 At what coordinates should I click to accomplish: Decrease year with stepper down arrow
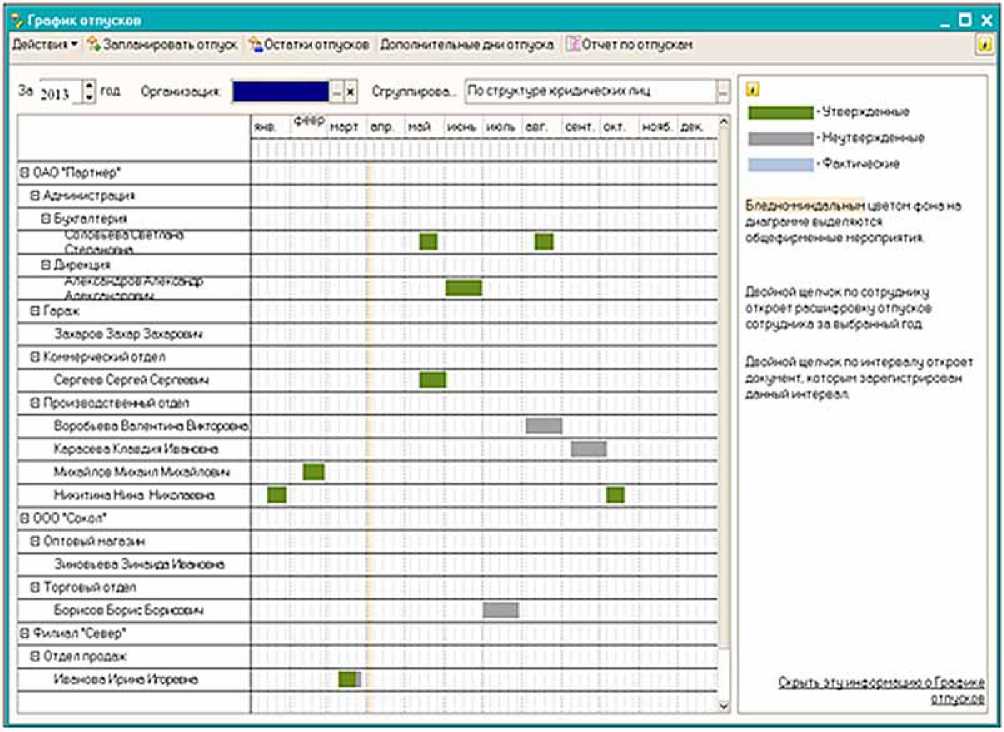(x=90, y=97)
